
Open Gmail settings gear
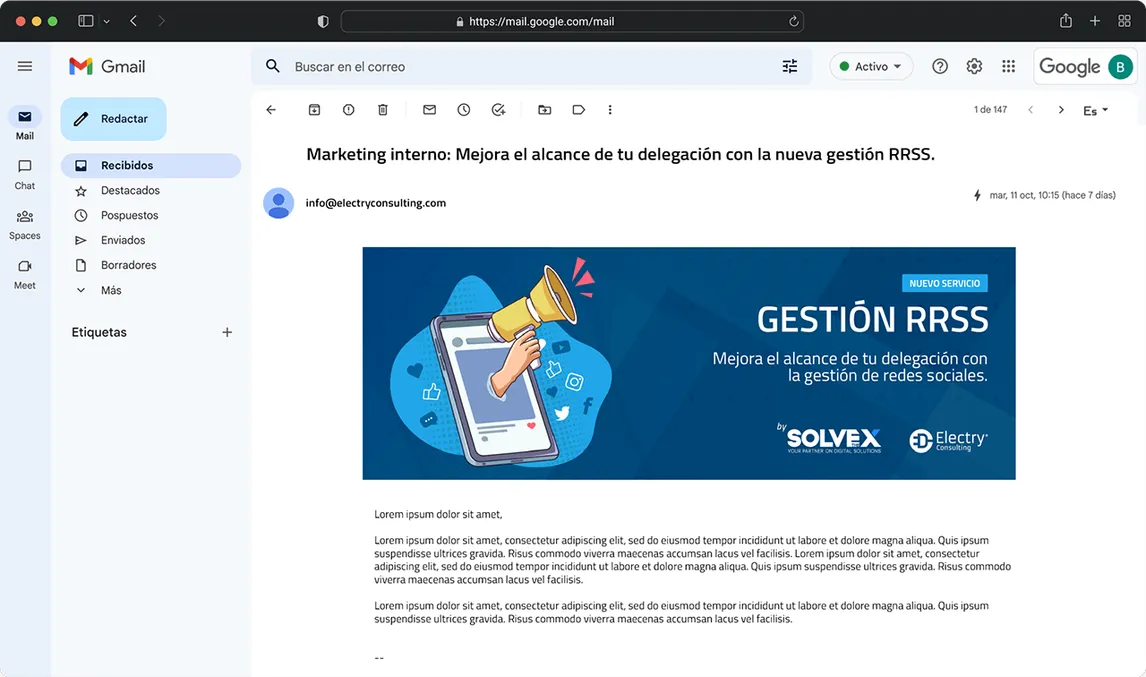[x=974, y=66]
